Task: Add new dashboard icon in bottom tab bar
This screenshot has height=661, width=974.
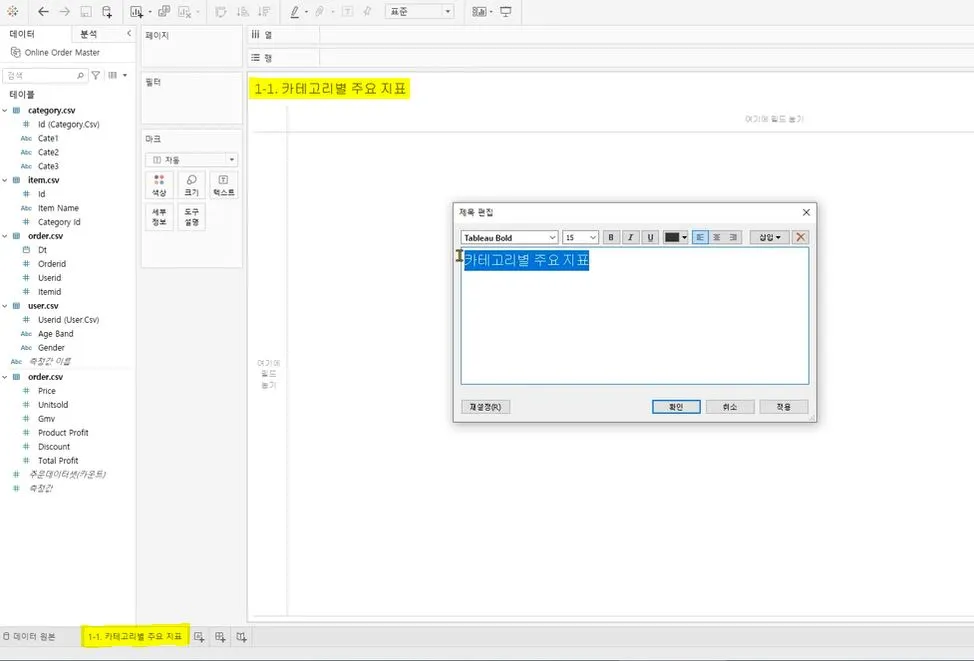Action: click(220, 637)
